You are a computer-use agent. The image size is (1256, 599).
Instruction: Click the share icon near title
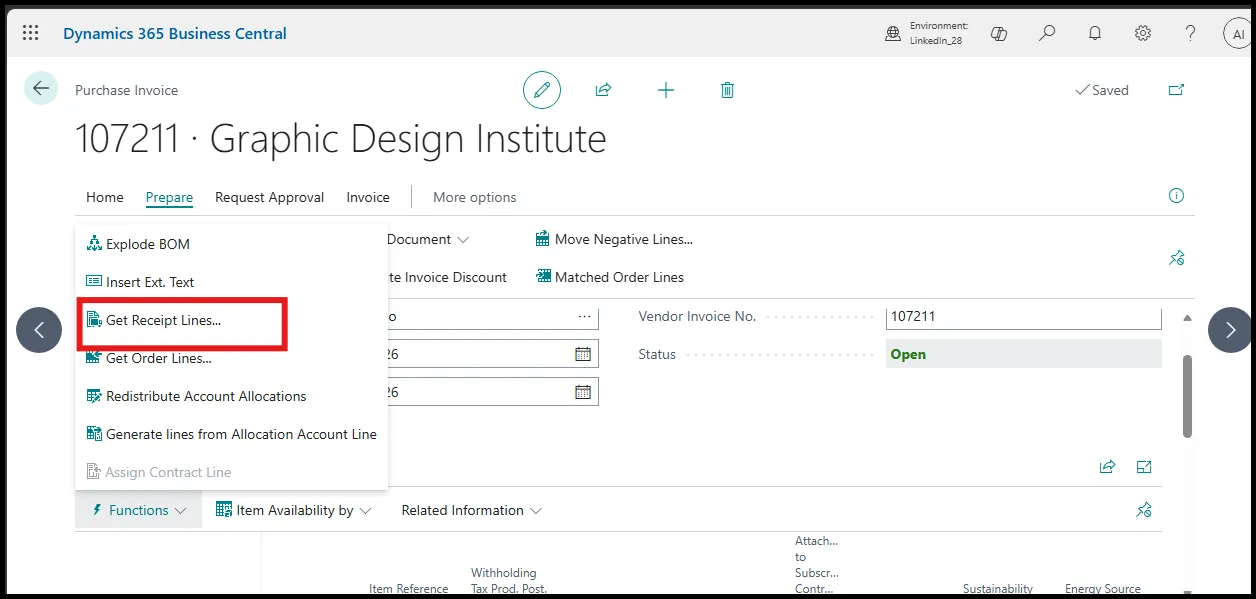603,90
